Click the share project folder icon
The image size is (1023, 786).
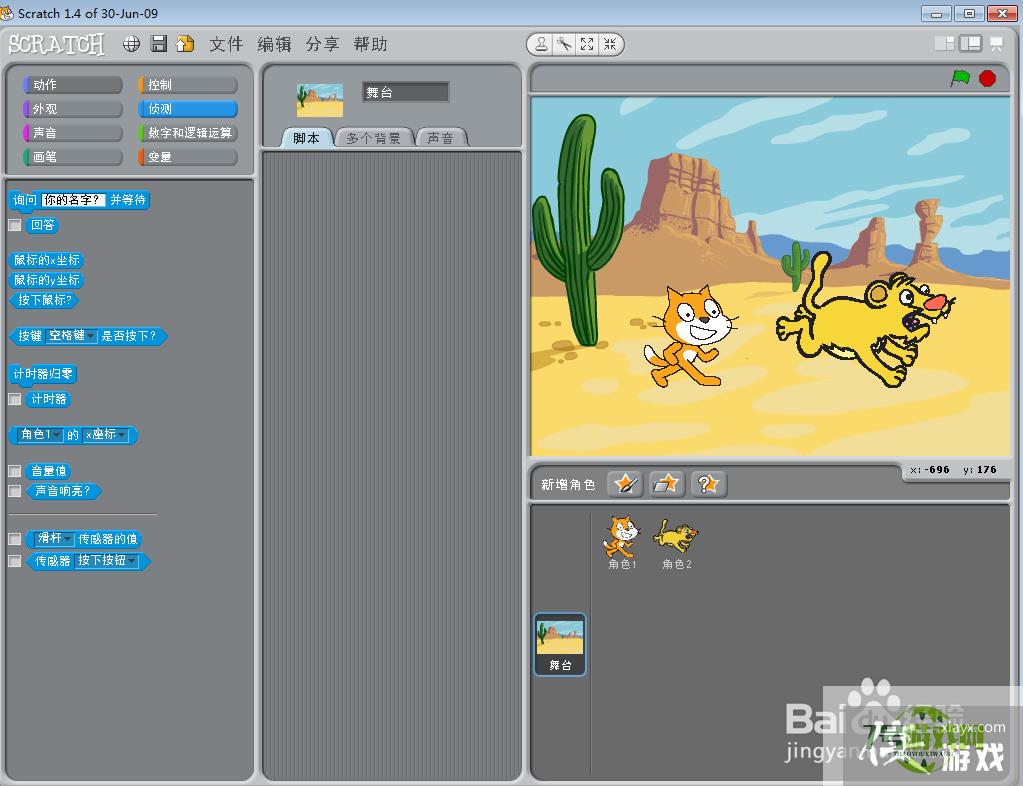(x=185, y=44)
